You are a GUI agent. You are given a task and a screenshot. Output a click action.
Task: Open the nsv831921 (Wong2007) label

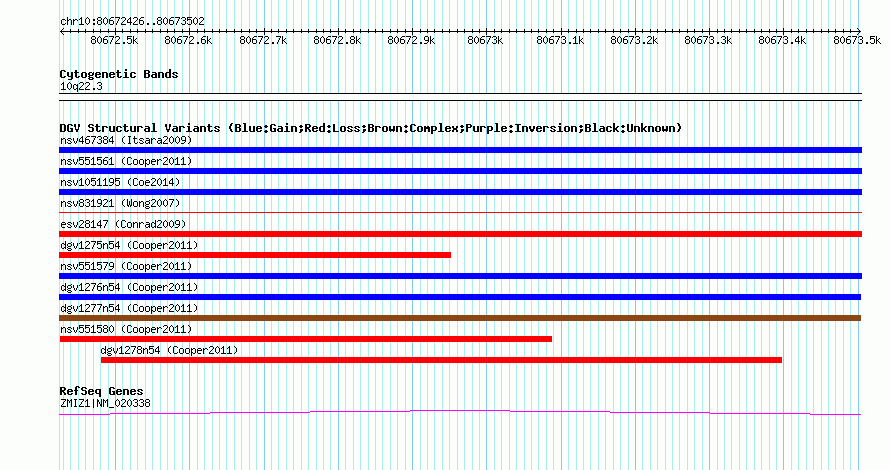(x=120, y=203)
